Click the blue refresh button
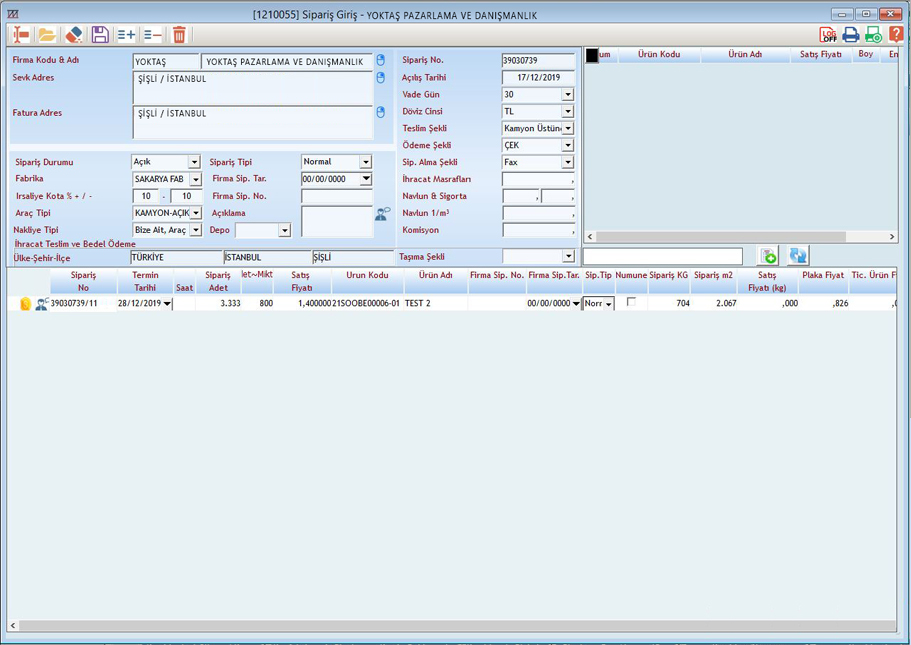Image resolution: width=911 pixels, height=645 pixels. [x=797, y=257]
